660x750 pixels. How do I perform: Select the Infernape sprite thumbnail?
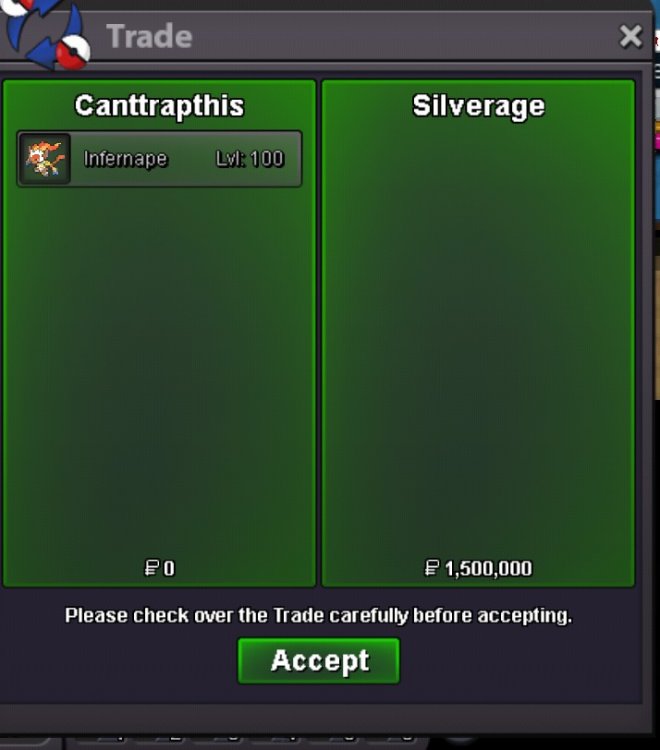(45, 158)
